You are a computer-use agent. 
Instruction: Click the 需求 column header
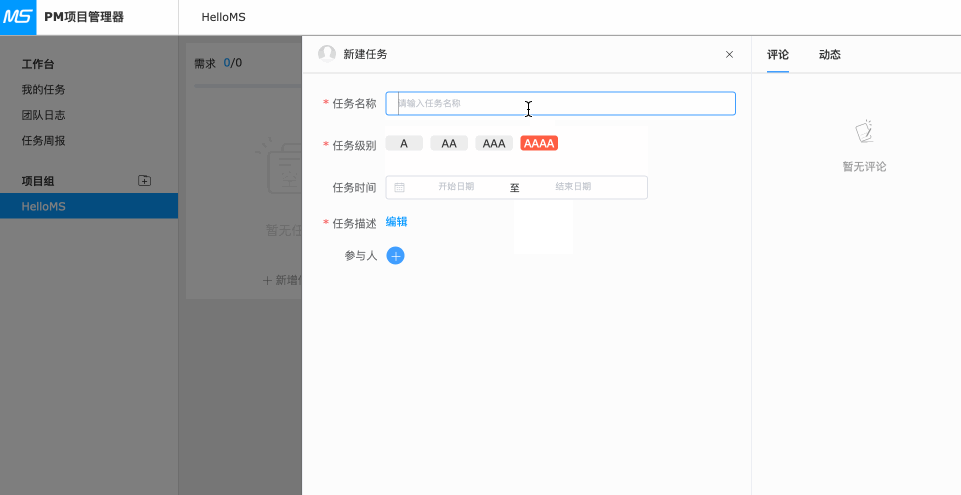point(205,63)
